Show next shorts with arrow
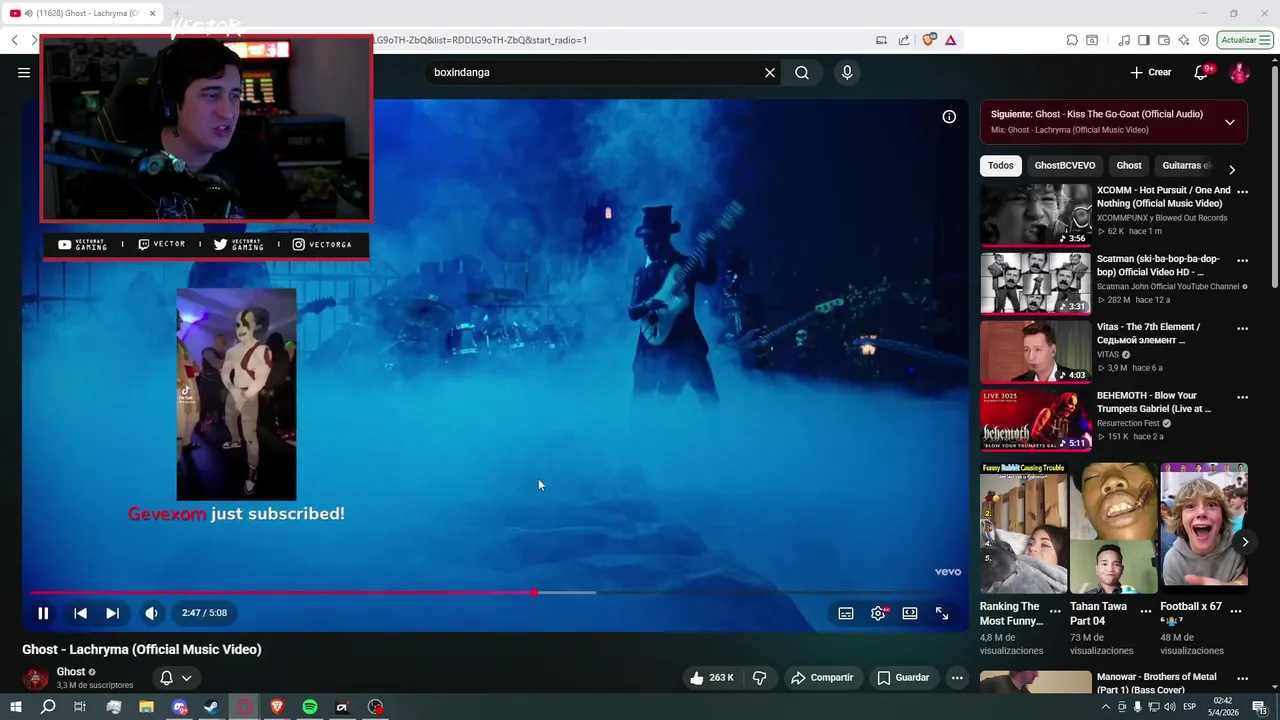Viewport: 1280px width, 720px height. [x=1245, y=542]
